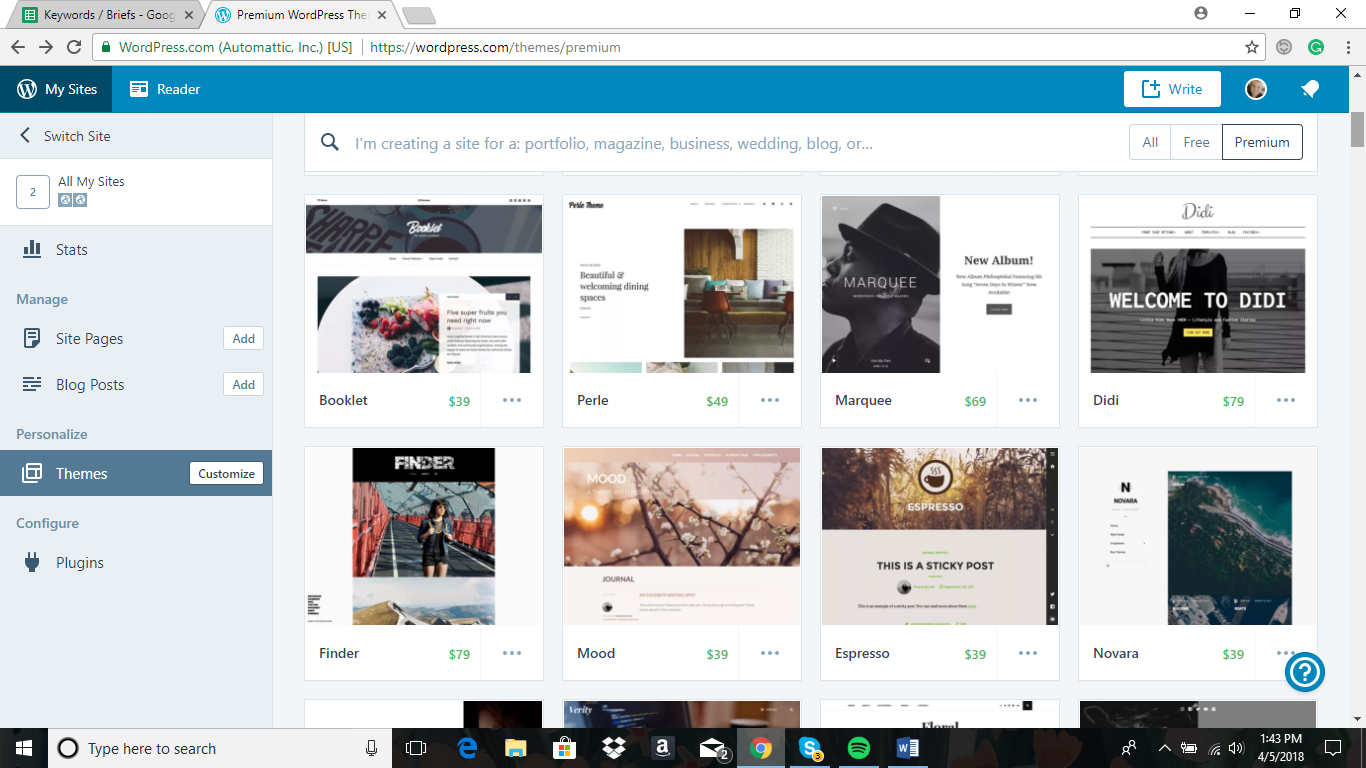1366x768 pixels.
Task: Click the Plugins plug icon
Action: click(32, 563)
